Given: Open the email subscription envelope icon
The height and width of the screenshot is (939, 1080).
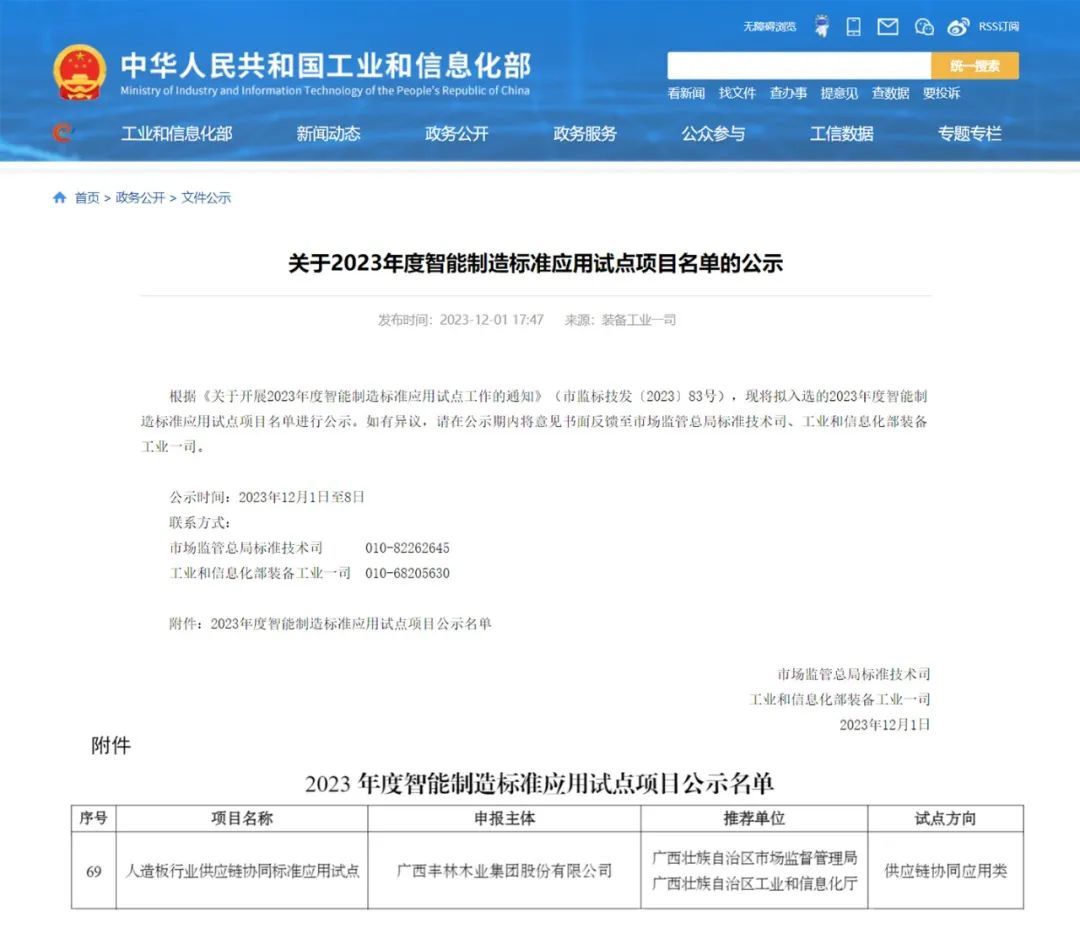Looking at the screenshot, I should 887,27.
